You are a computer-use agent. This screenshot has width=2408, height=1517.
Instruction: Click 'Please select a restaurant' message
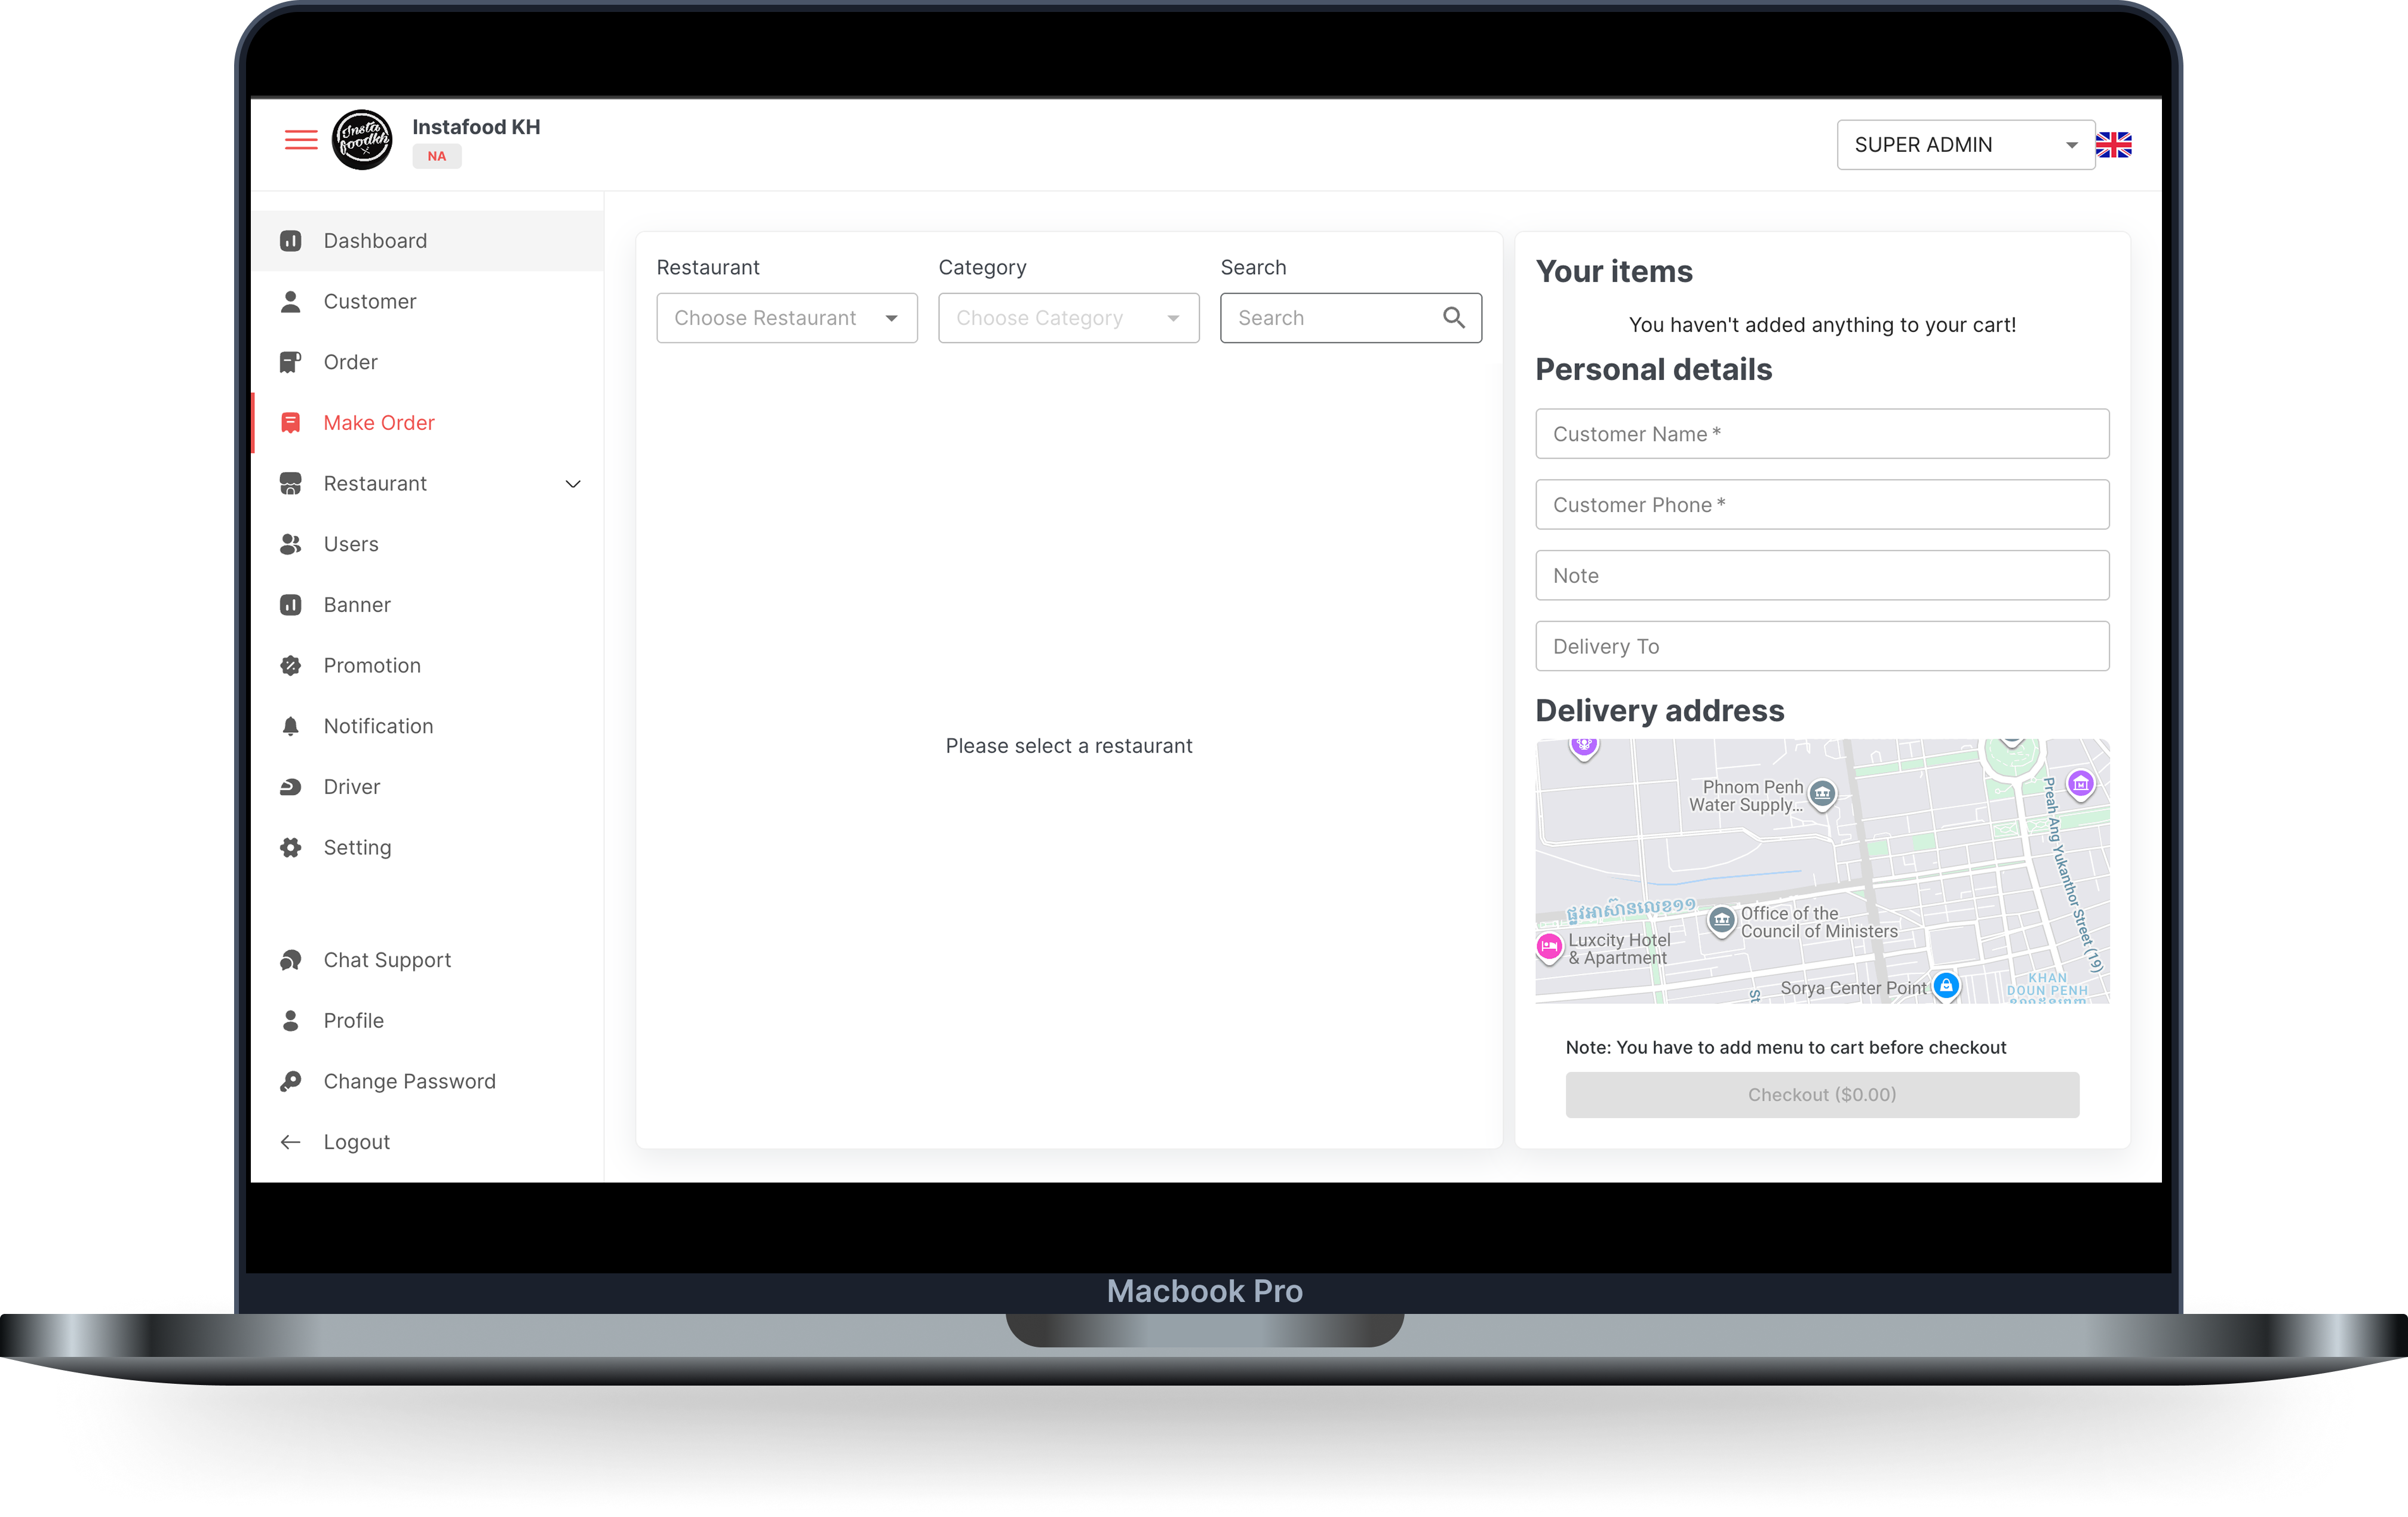[x=1069, y=746]
